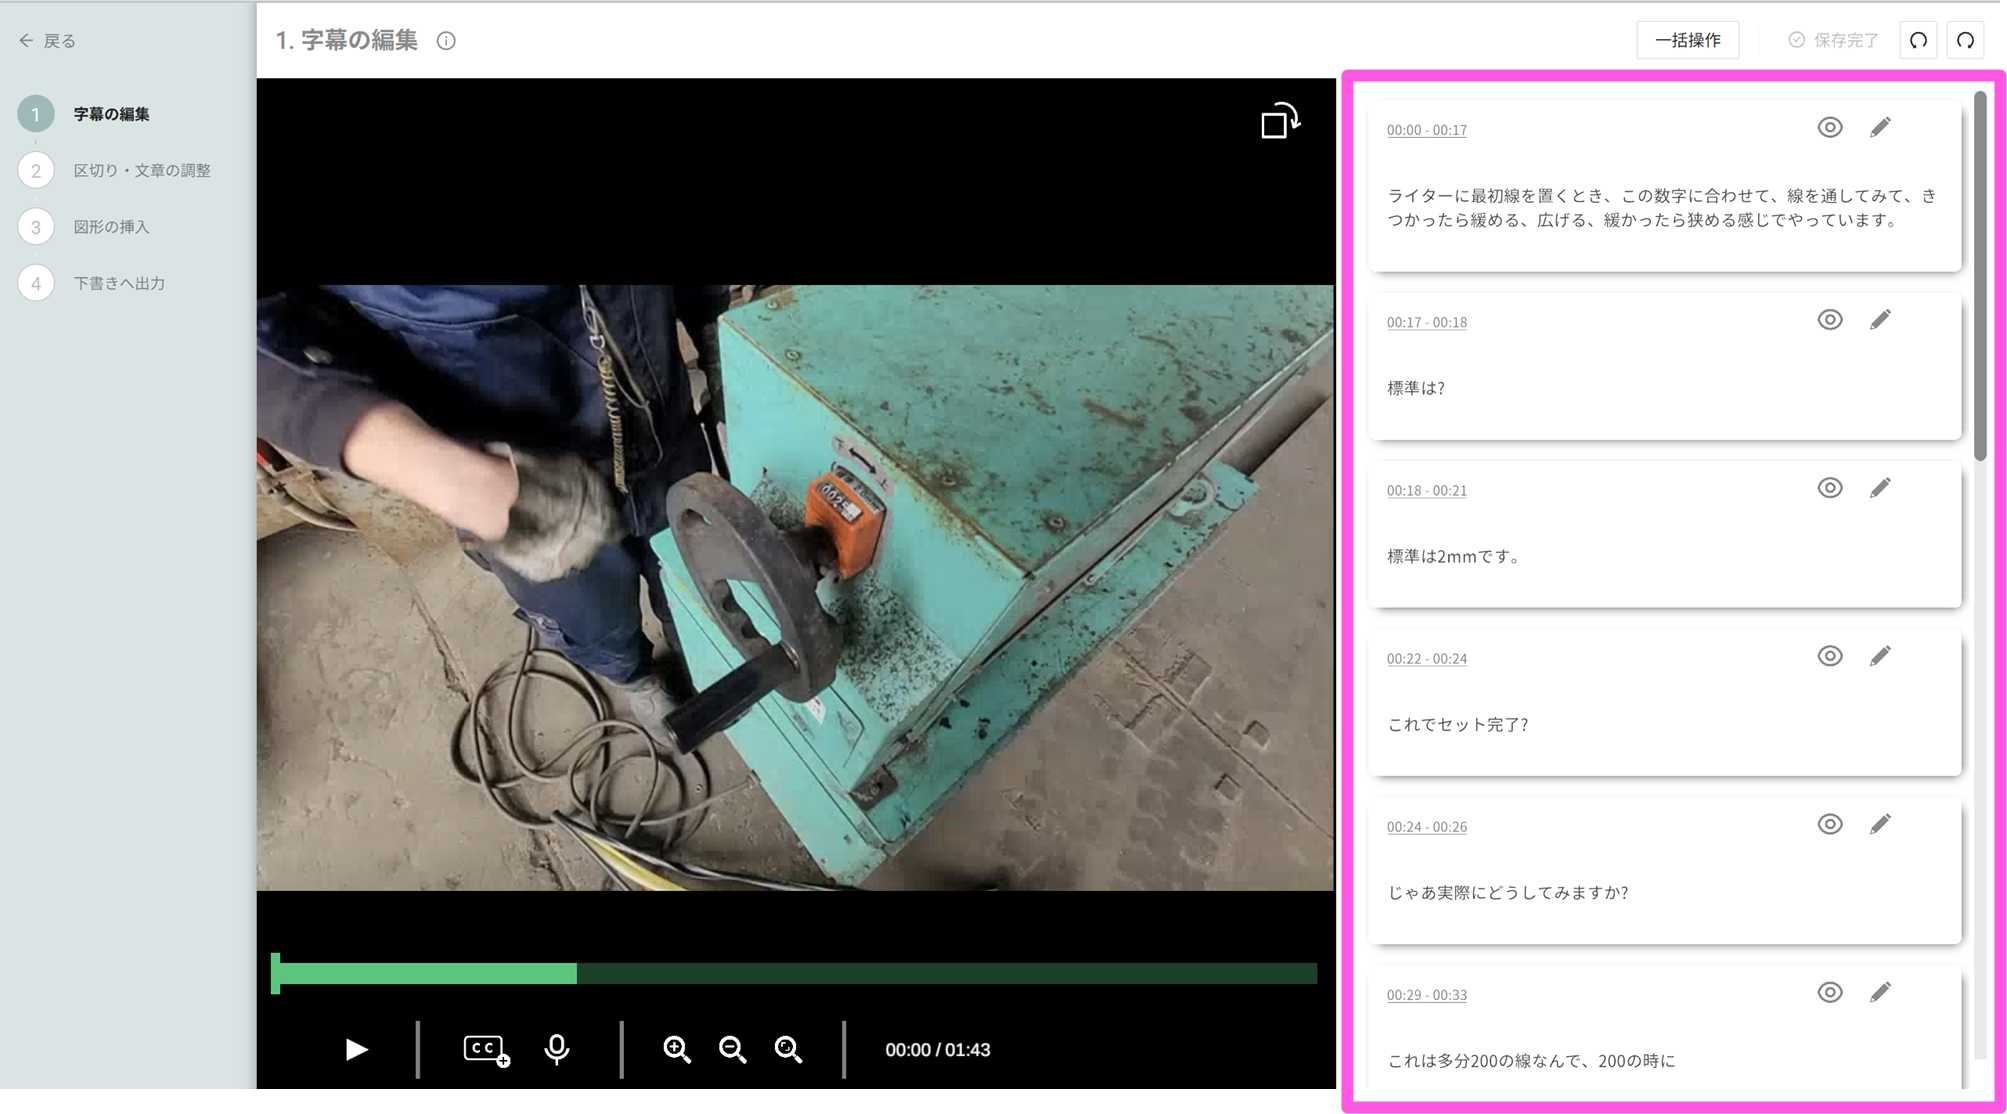
Task: Go to step 3 図形の挿入
Action: 111,227
